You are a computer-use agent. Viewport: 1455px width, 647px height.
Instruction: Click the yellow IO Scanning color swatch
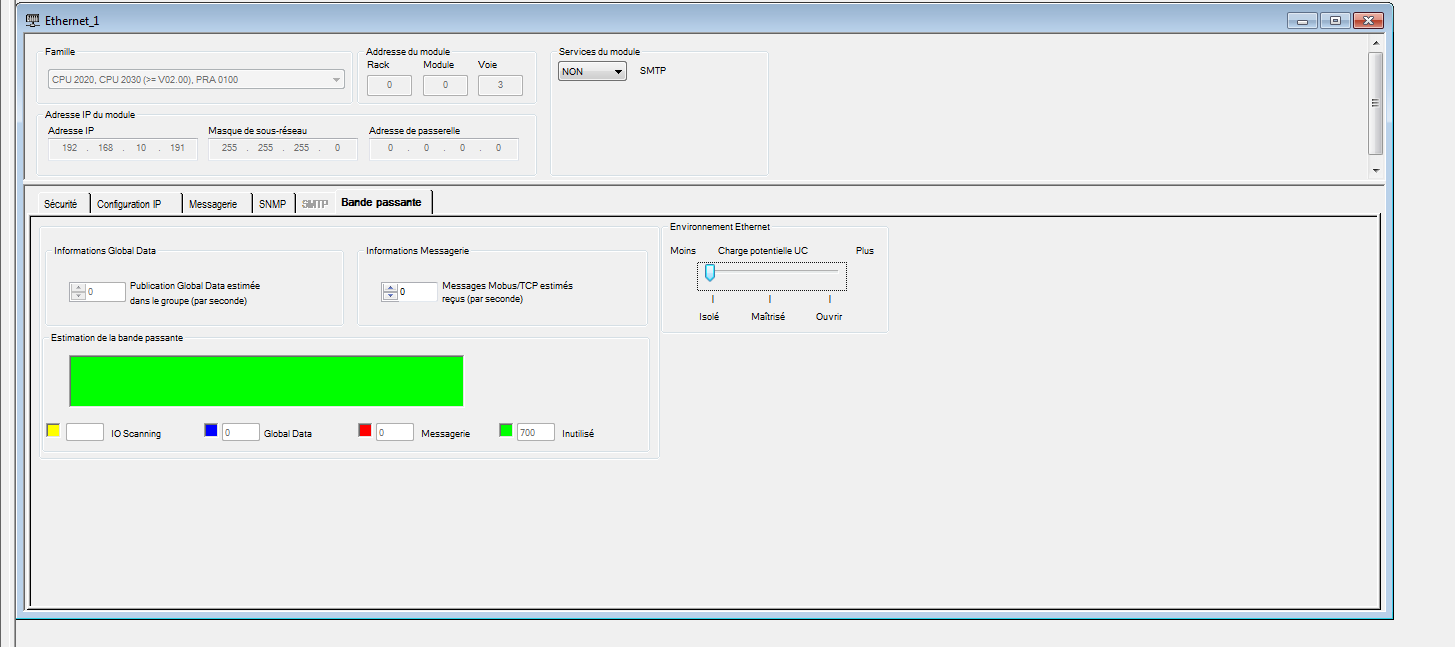(54, 431)
